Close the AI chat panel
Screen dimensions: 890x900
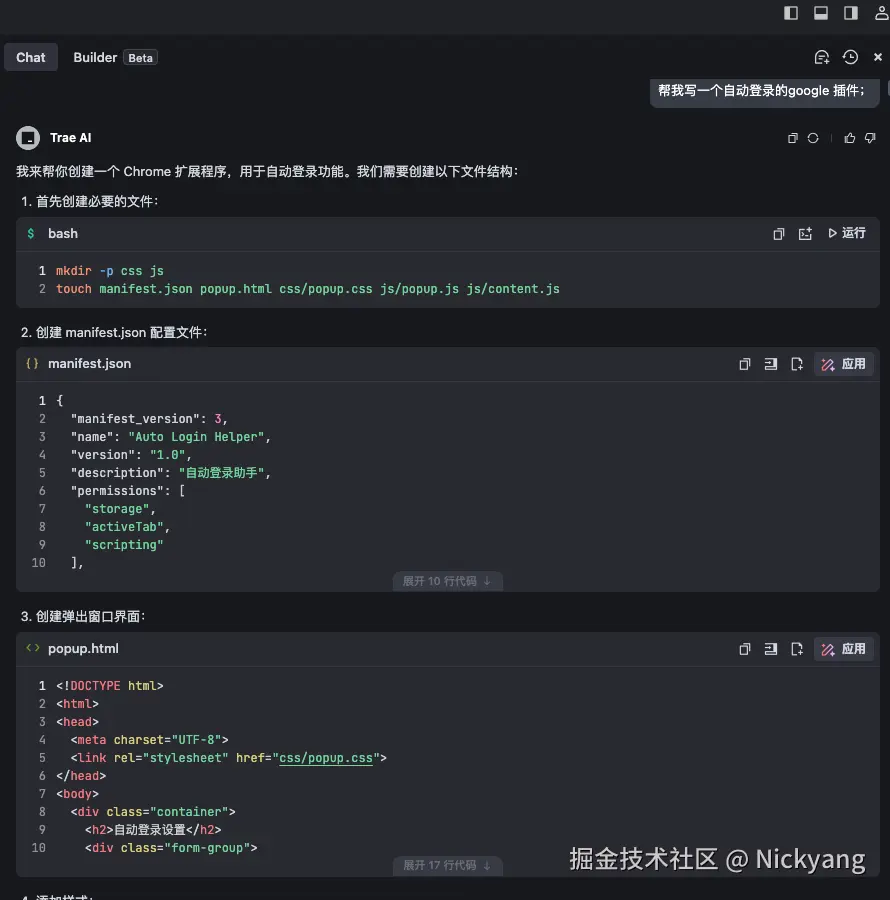[877, 57]
